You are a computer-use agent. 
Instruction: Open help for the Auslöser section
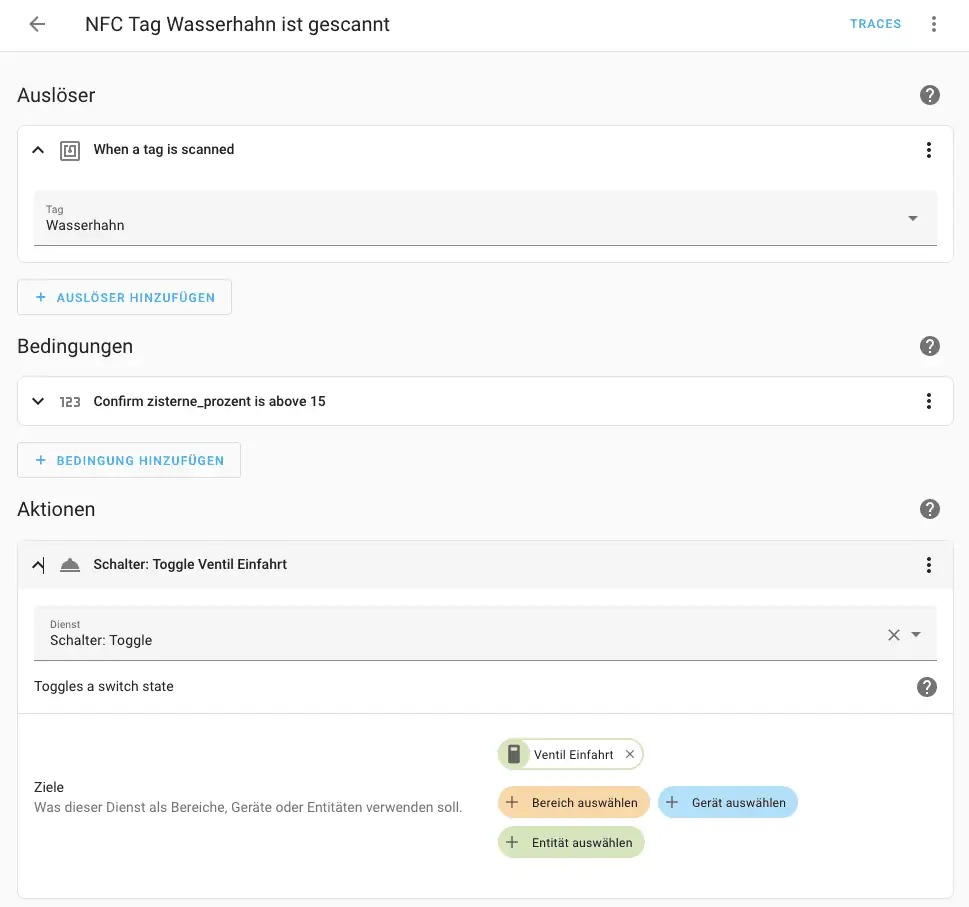[x=930, y=95]
